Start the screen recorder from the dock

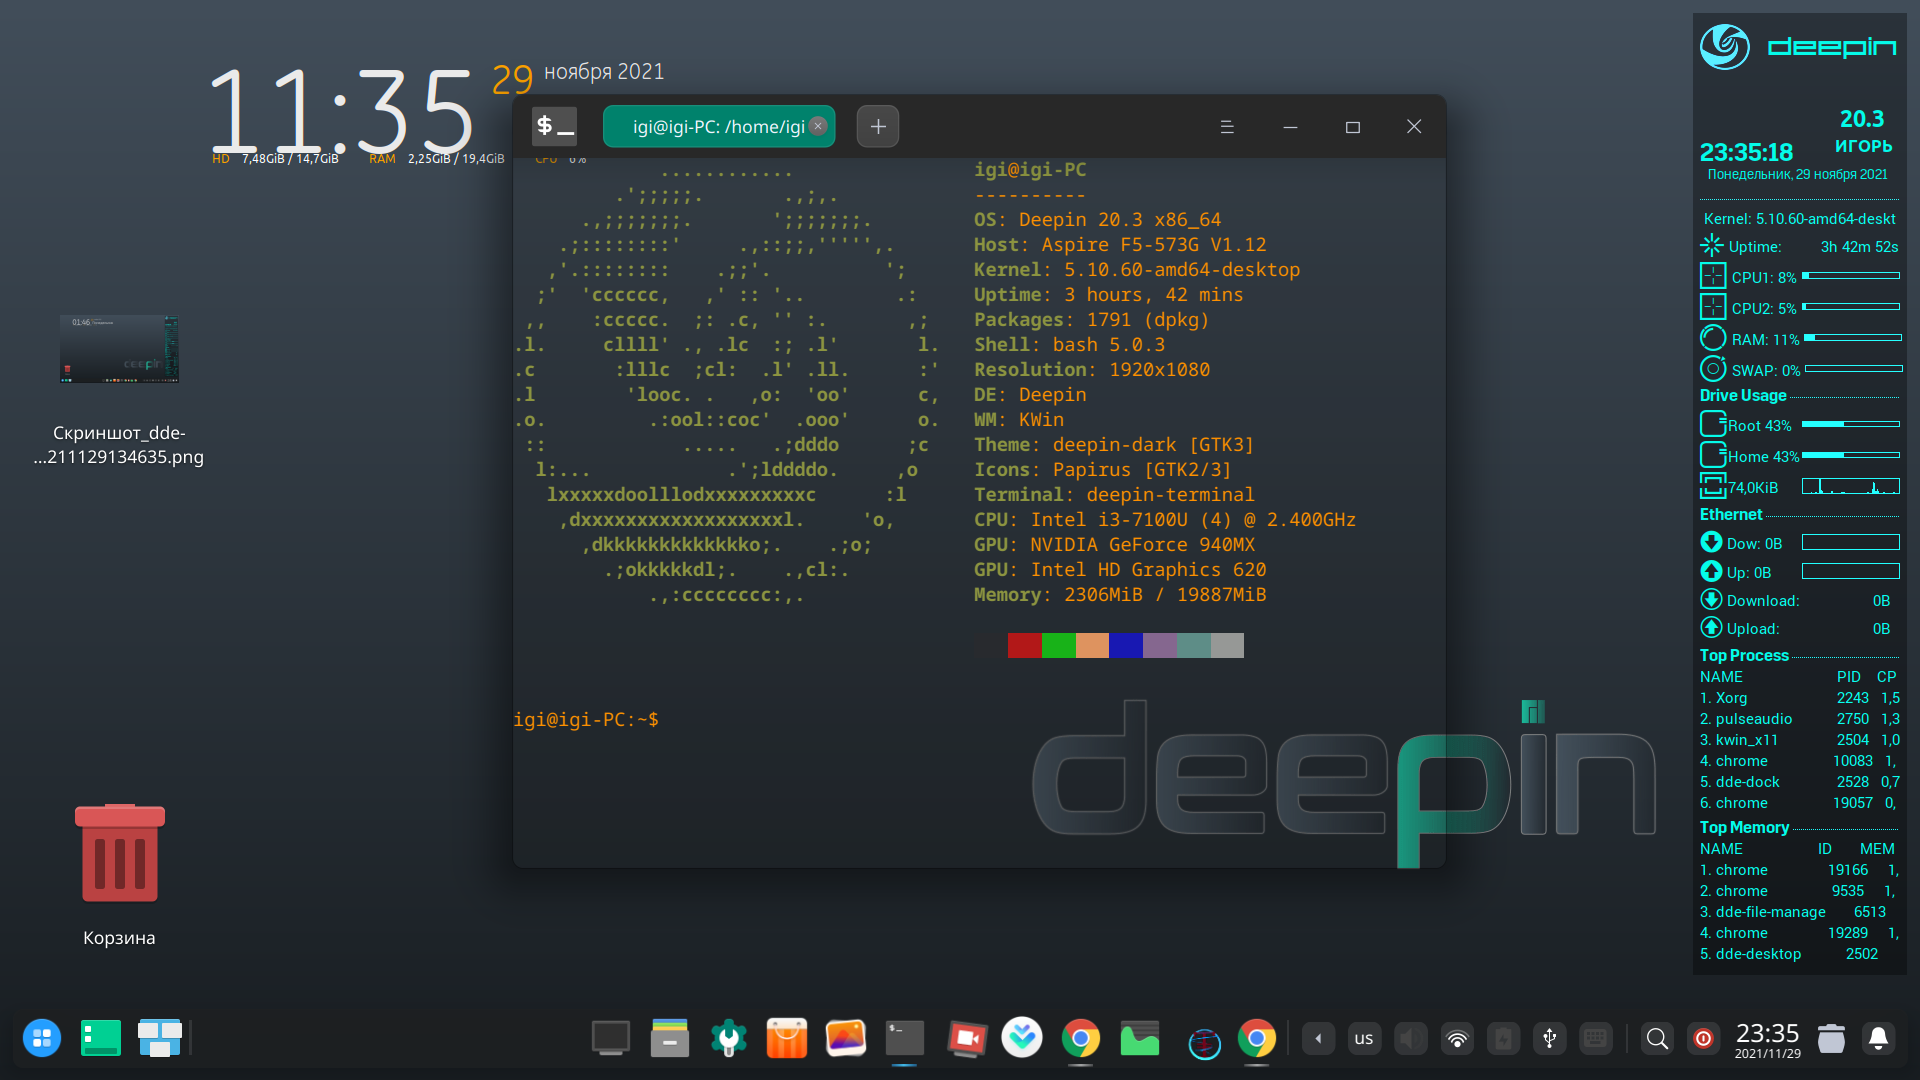click(966, 1038)
